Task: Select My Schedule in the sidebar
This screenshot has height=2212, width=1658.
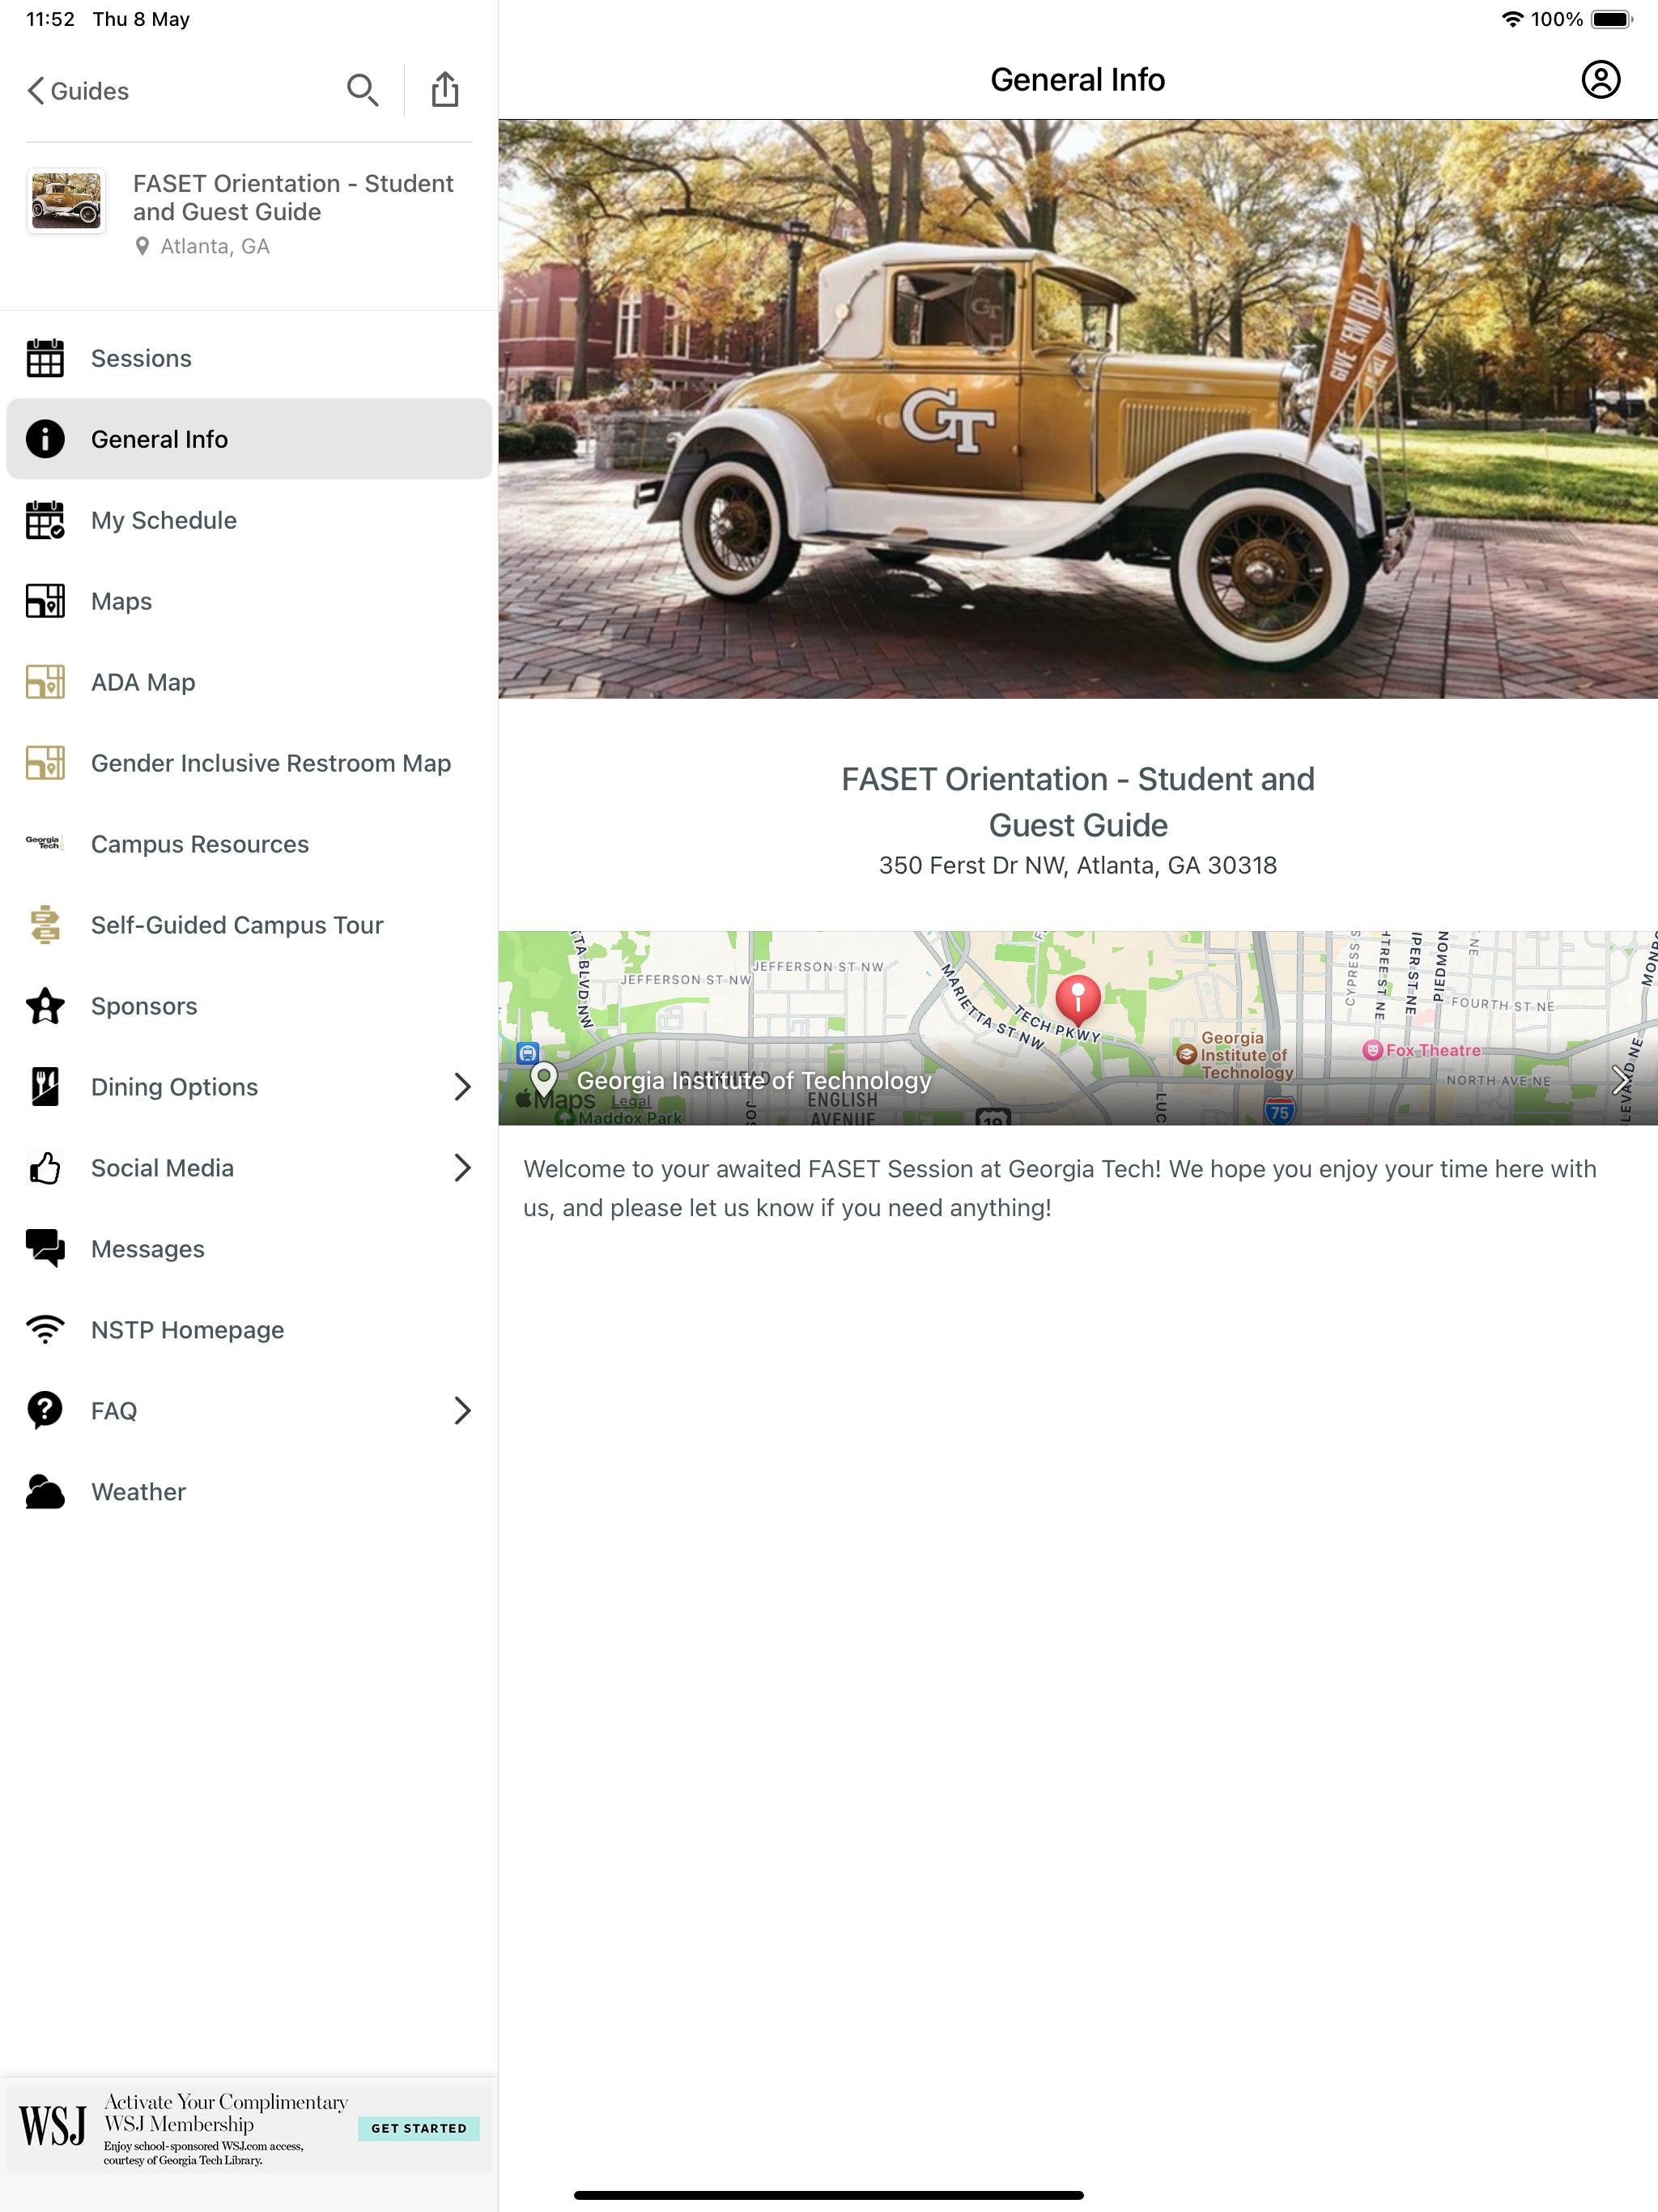Action: [x=164, y=520]
